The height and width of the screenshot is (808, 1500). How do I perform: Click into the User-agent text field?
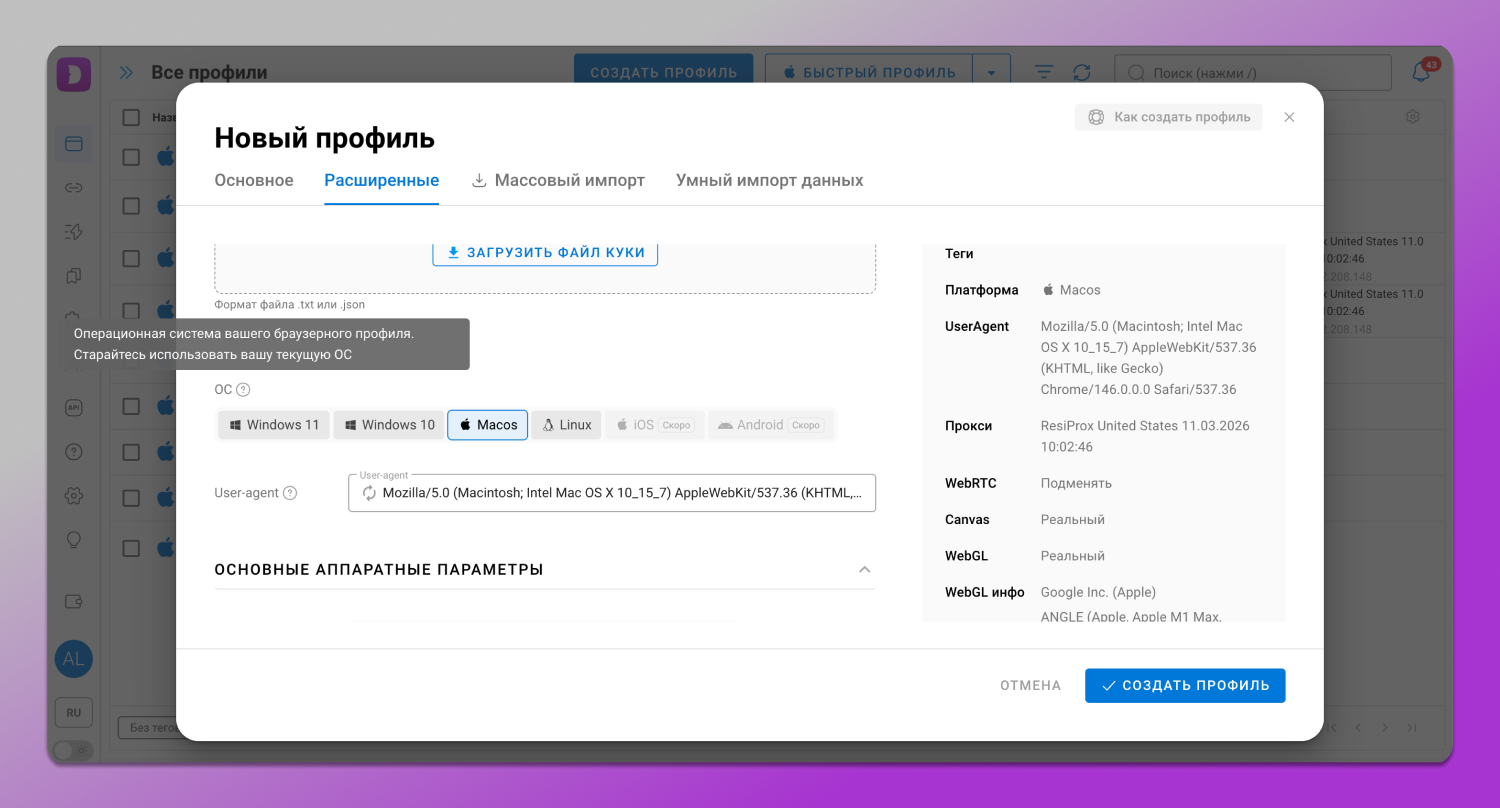620,493
